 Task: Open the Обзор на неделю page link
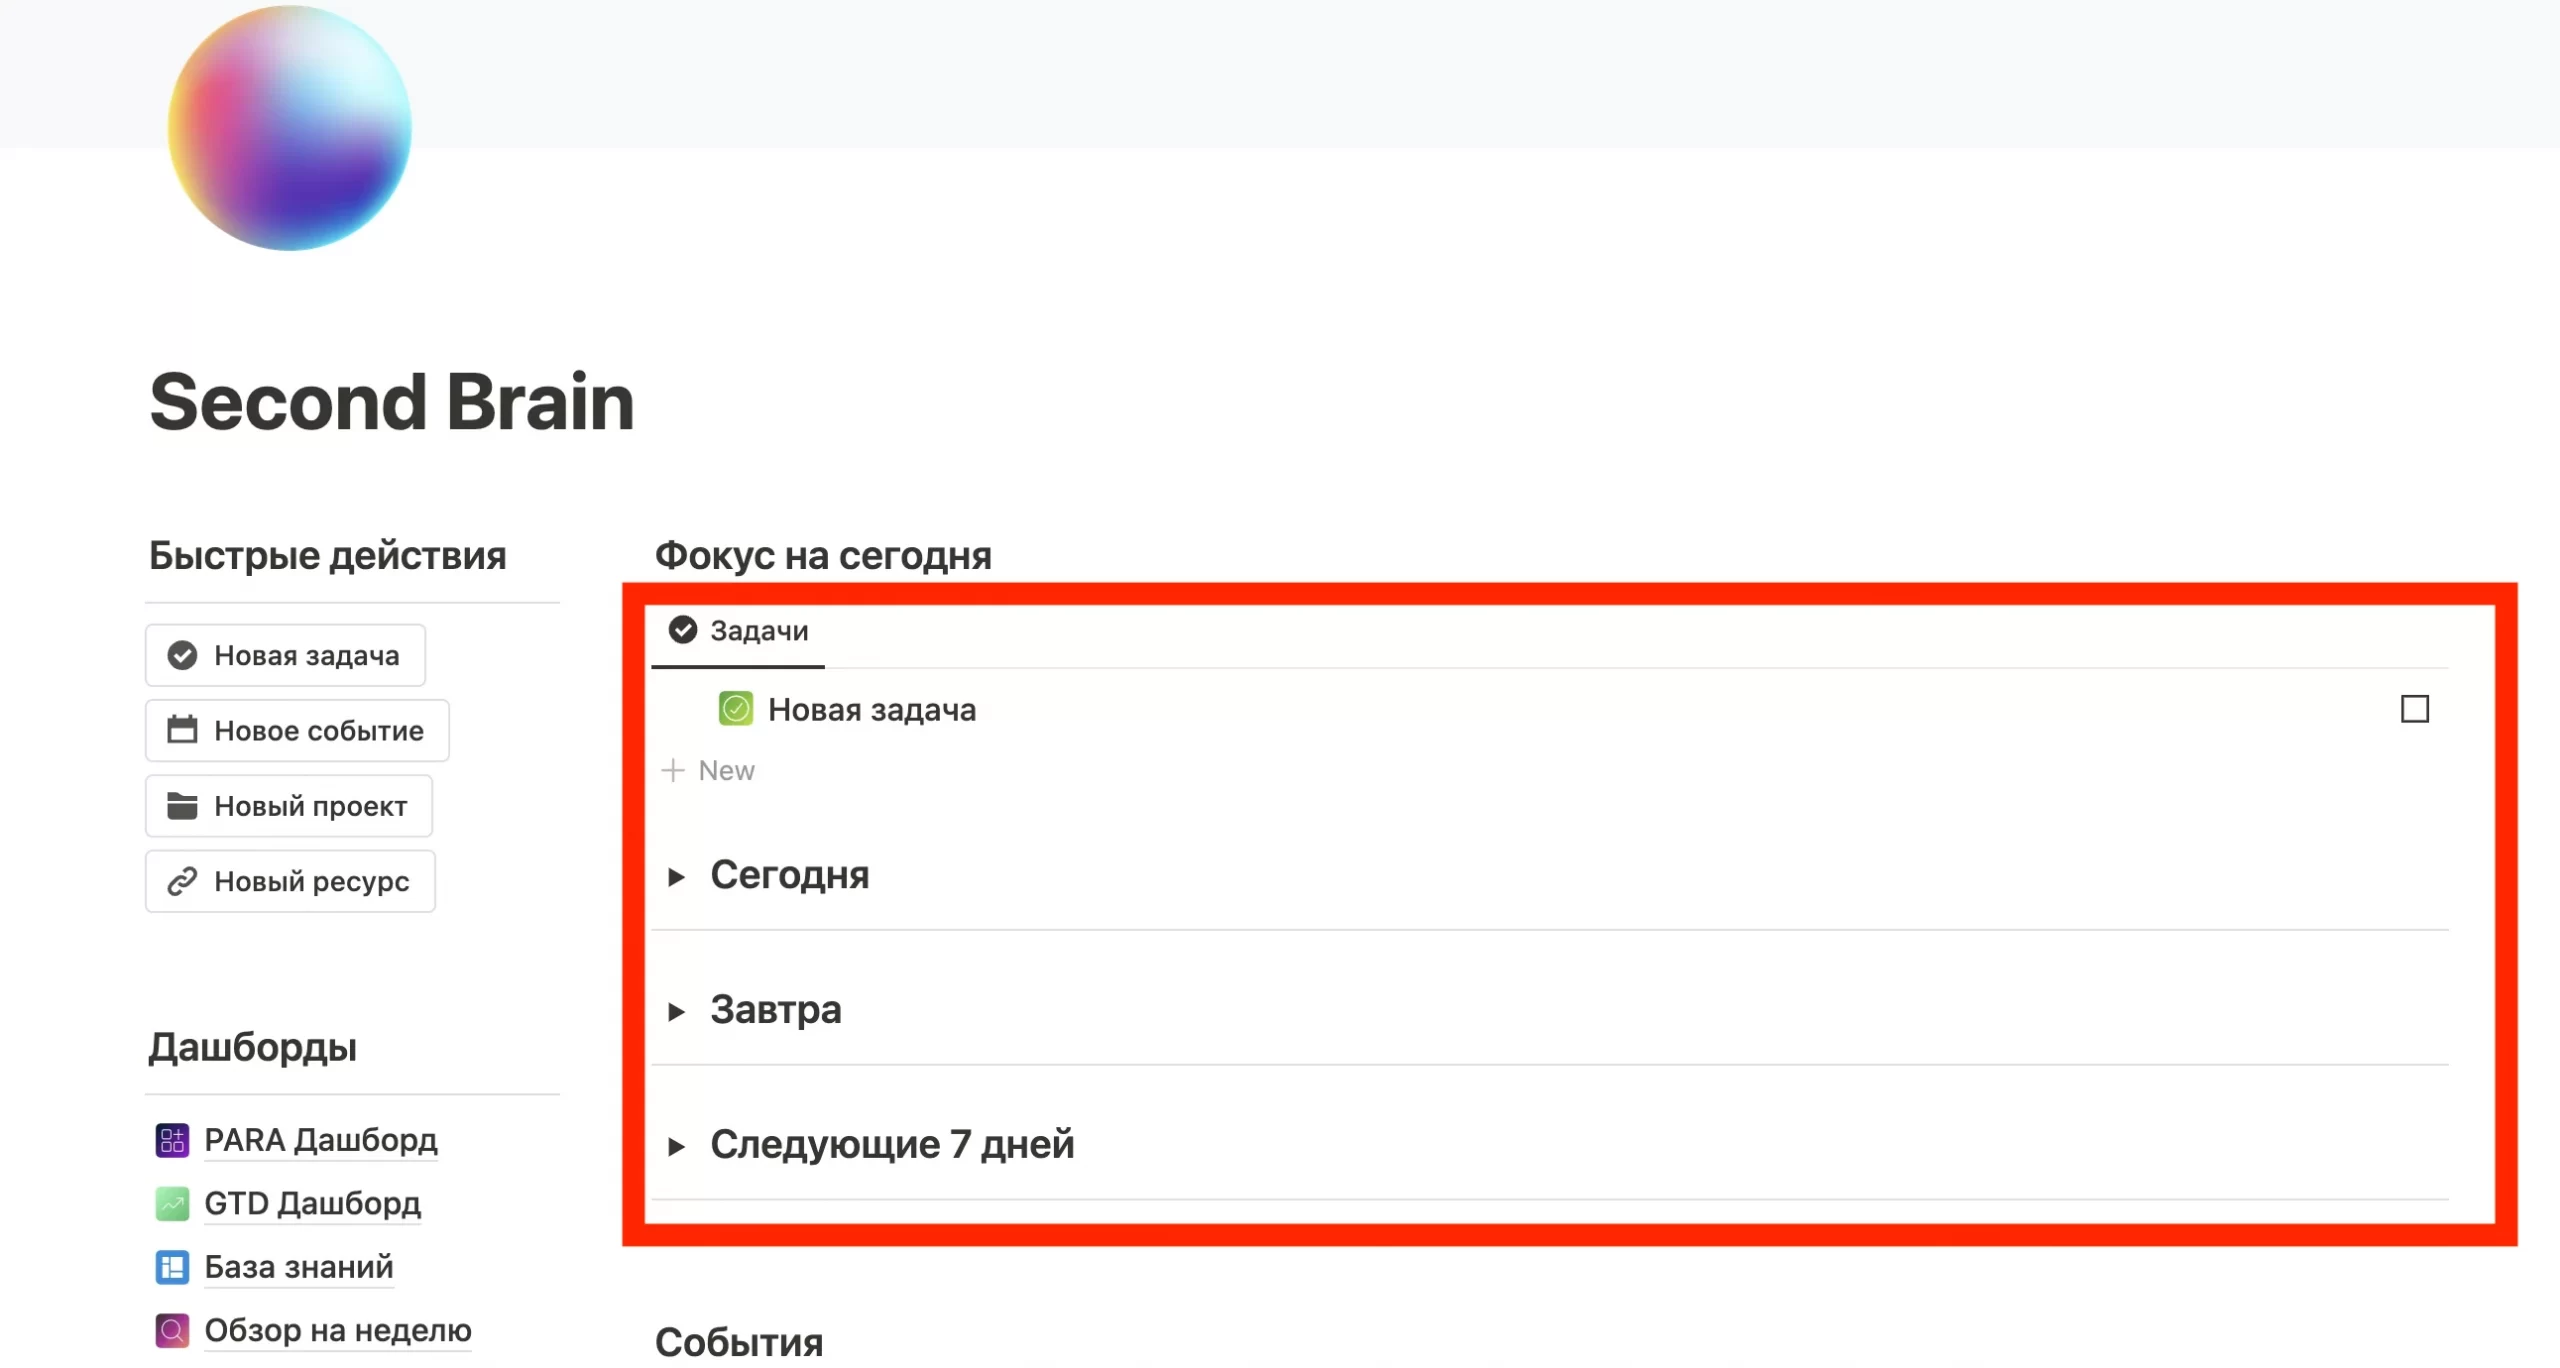[338, 1330]
